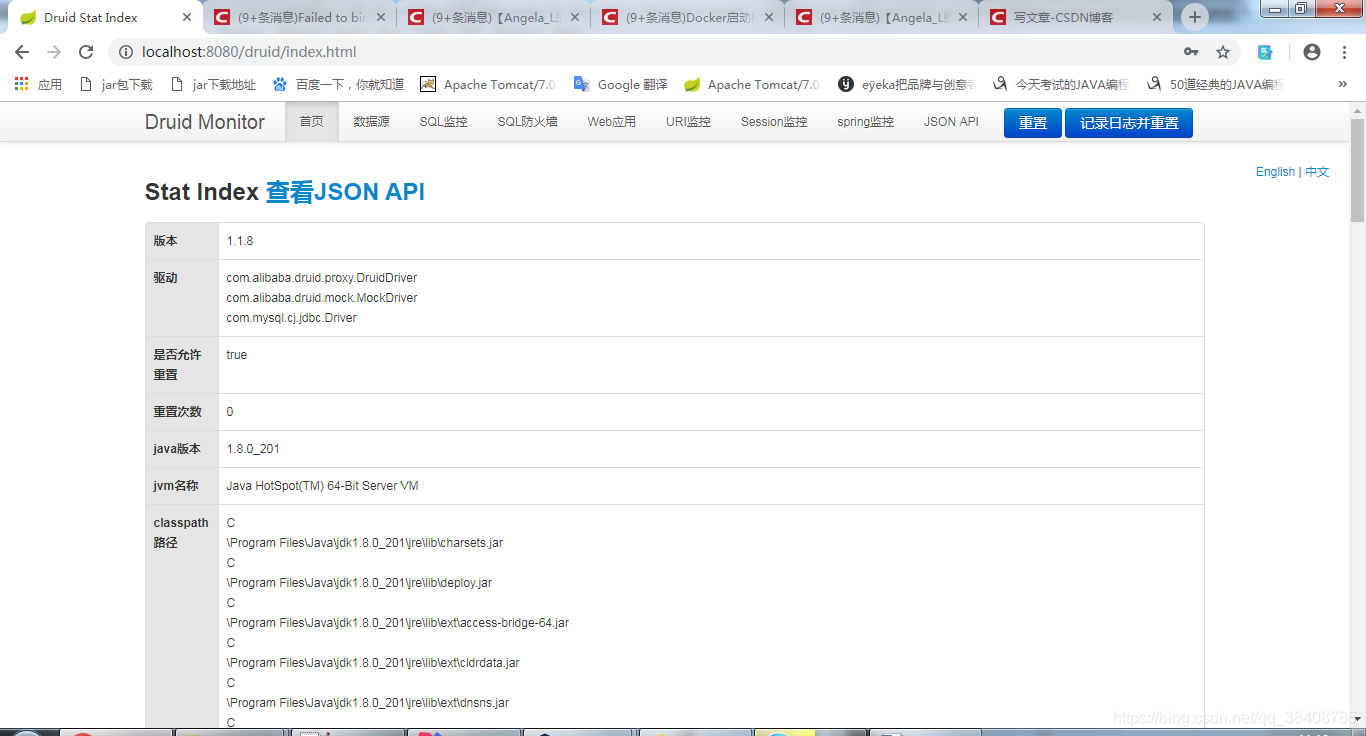The width and height of the screenshot is (1366, 736).
Task: View site information icon beside localhost URL
Action: [x=126, y=52]
